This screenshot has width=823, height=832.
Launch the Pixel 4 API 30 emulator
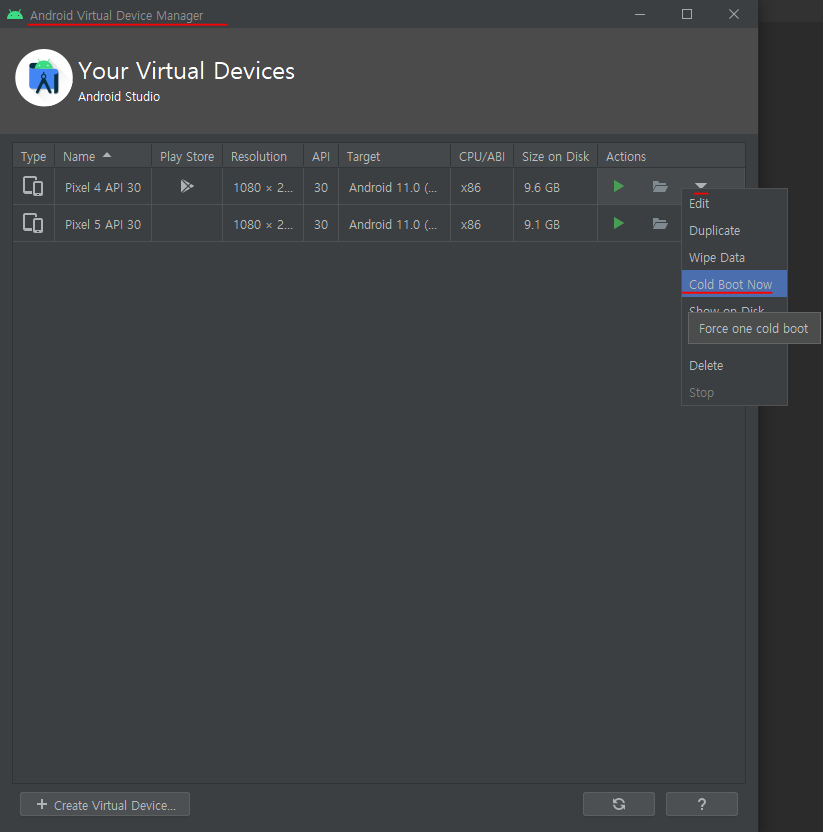coord(618,186)
